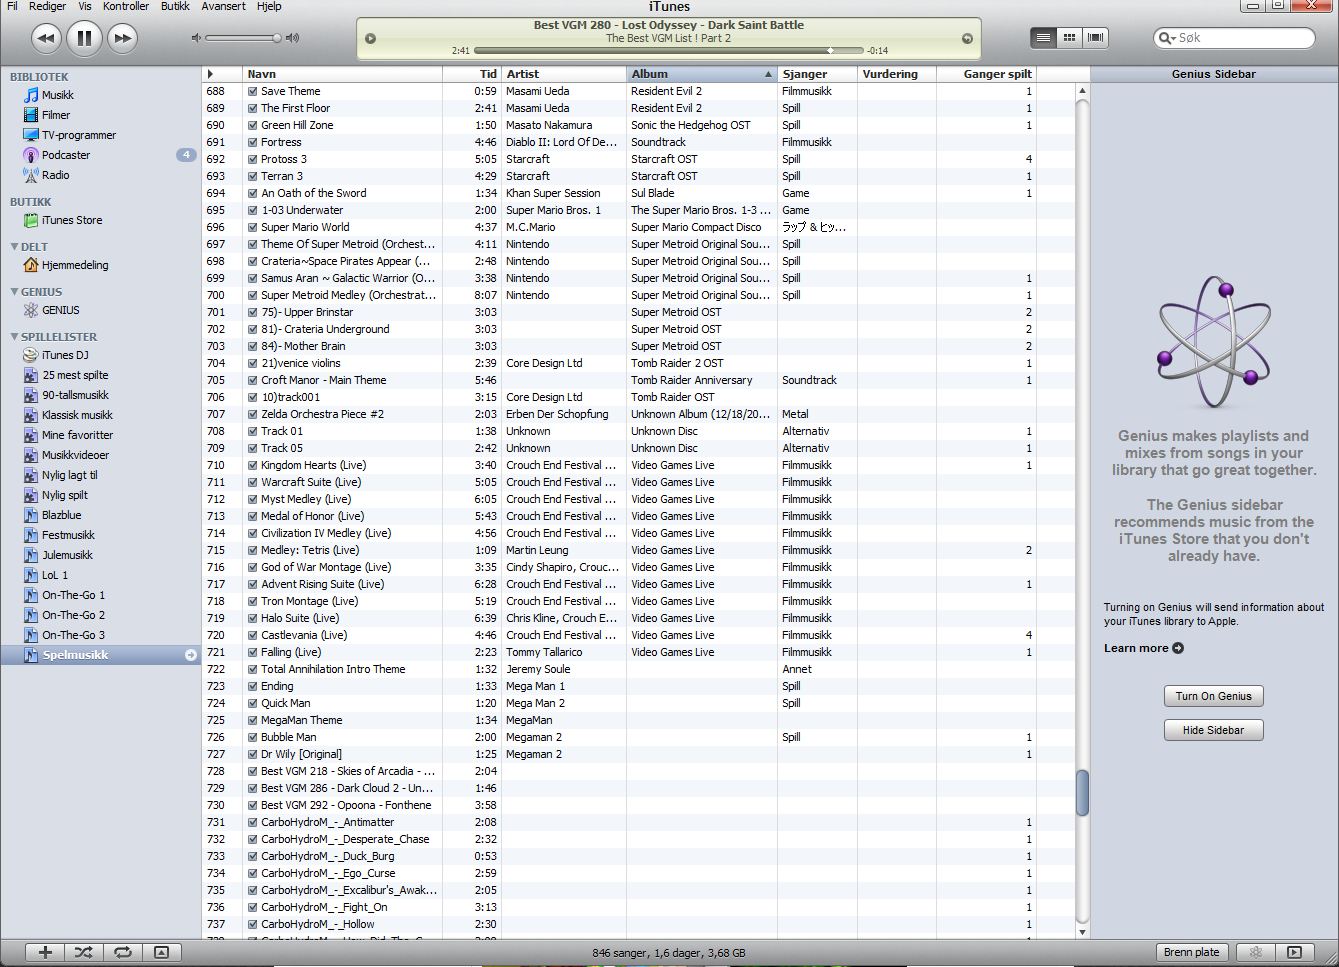Collapse the DELT sidebar section
The height and width of the screenshot is (967, 1339).
14,246
